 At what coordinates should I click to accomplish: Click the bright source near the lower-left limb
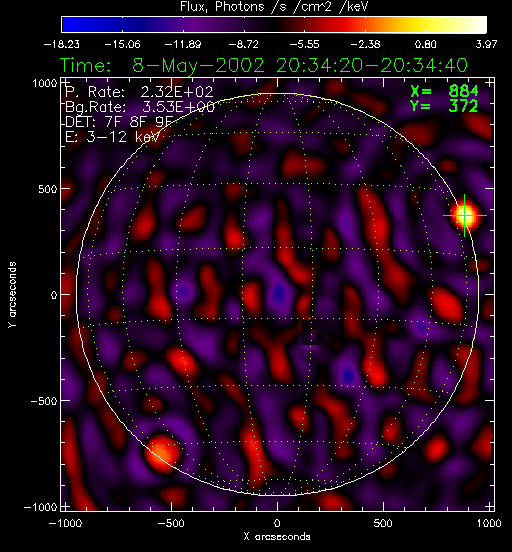162,453
